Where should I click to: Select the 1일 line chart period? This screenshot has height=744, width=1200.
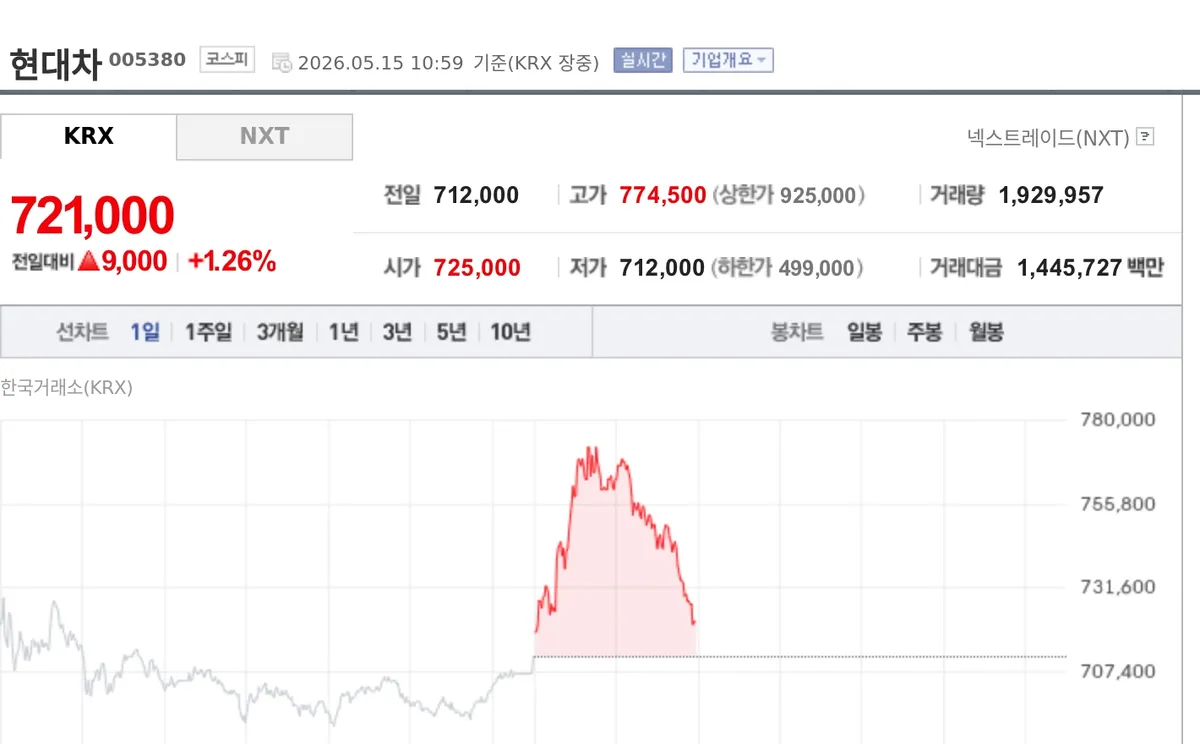point(145,332)
